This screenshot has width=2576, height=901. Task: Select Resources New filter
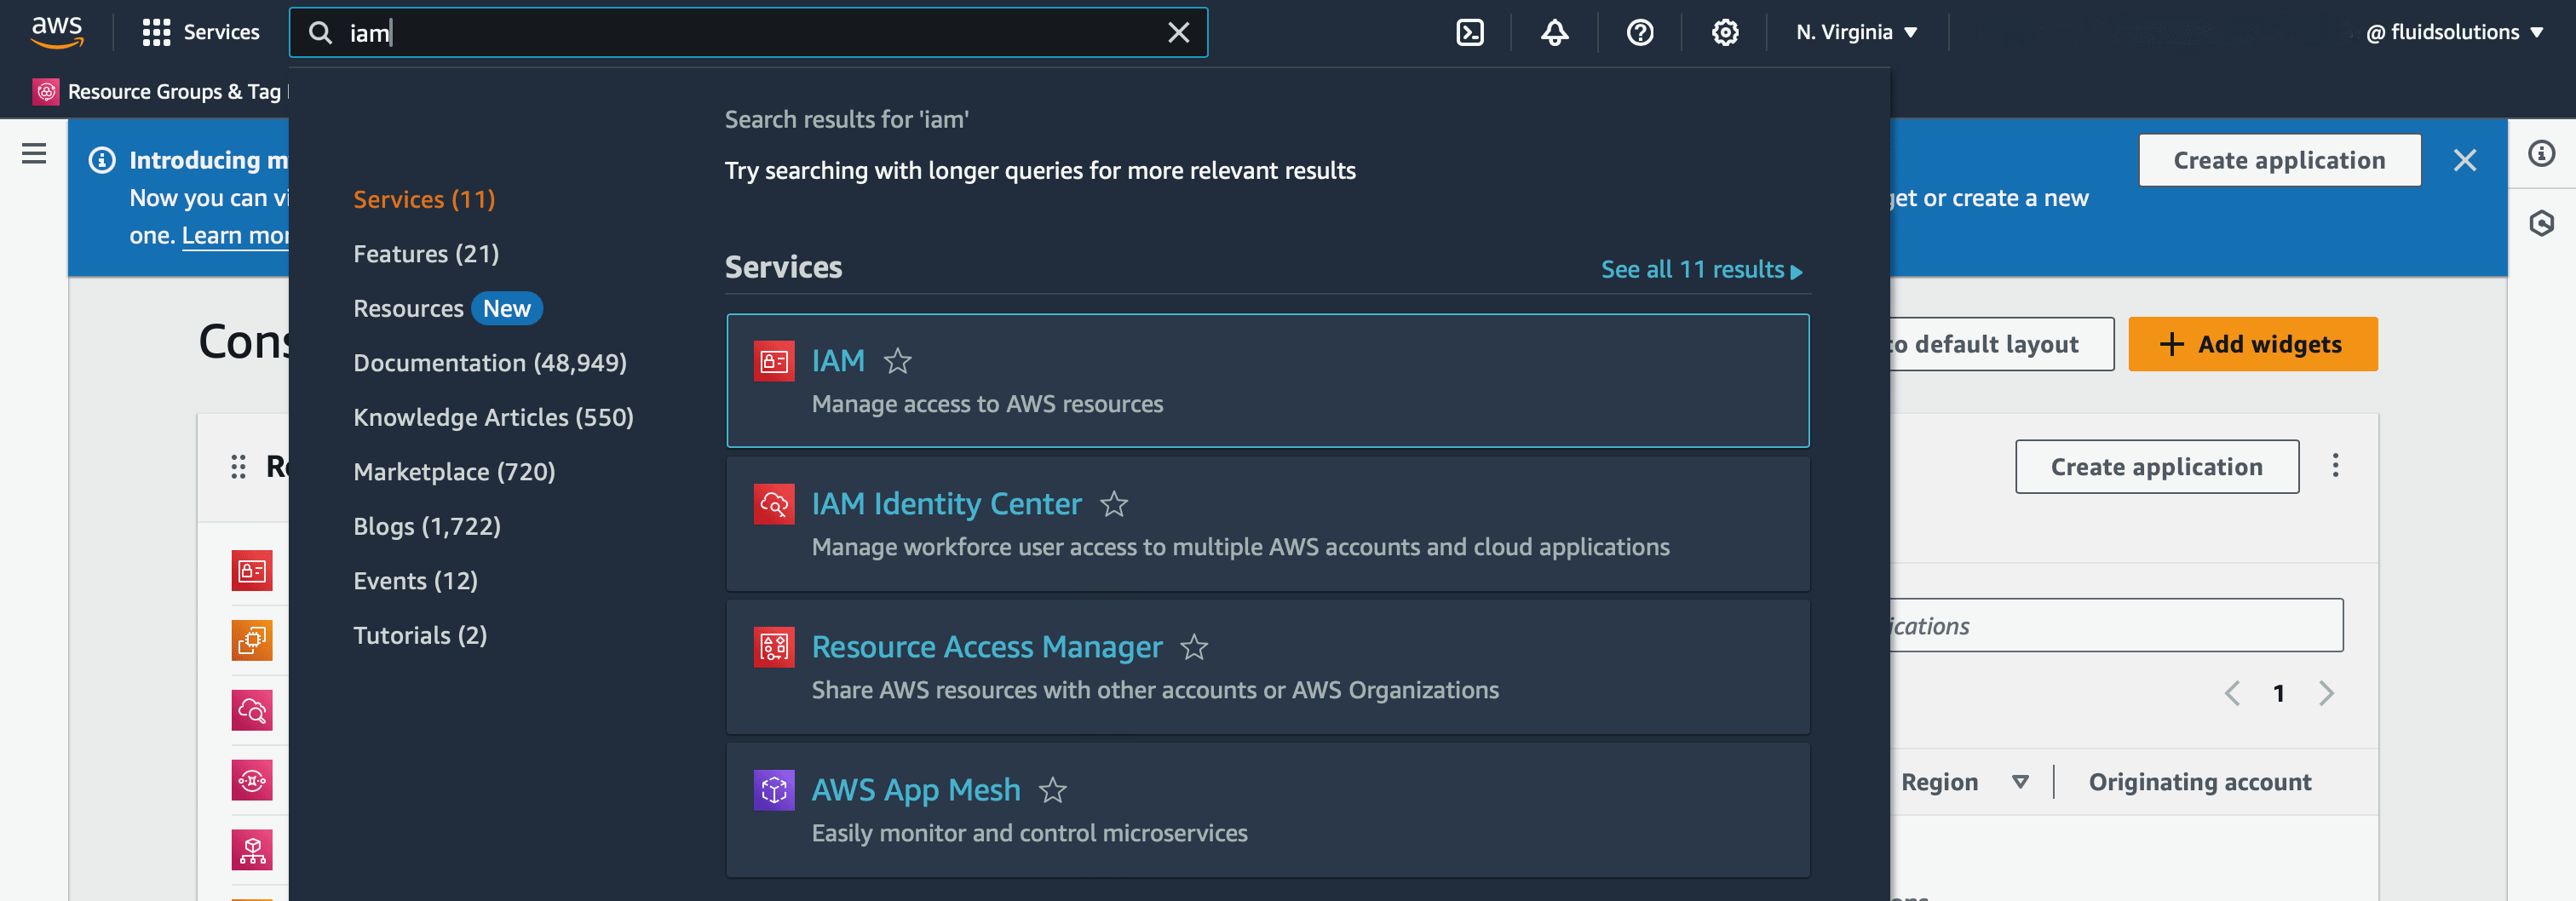[447, 308]
